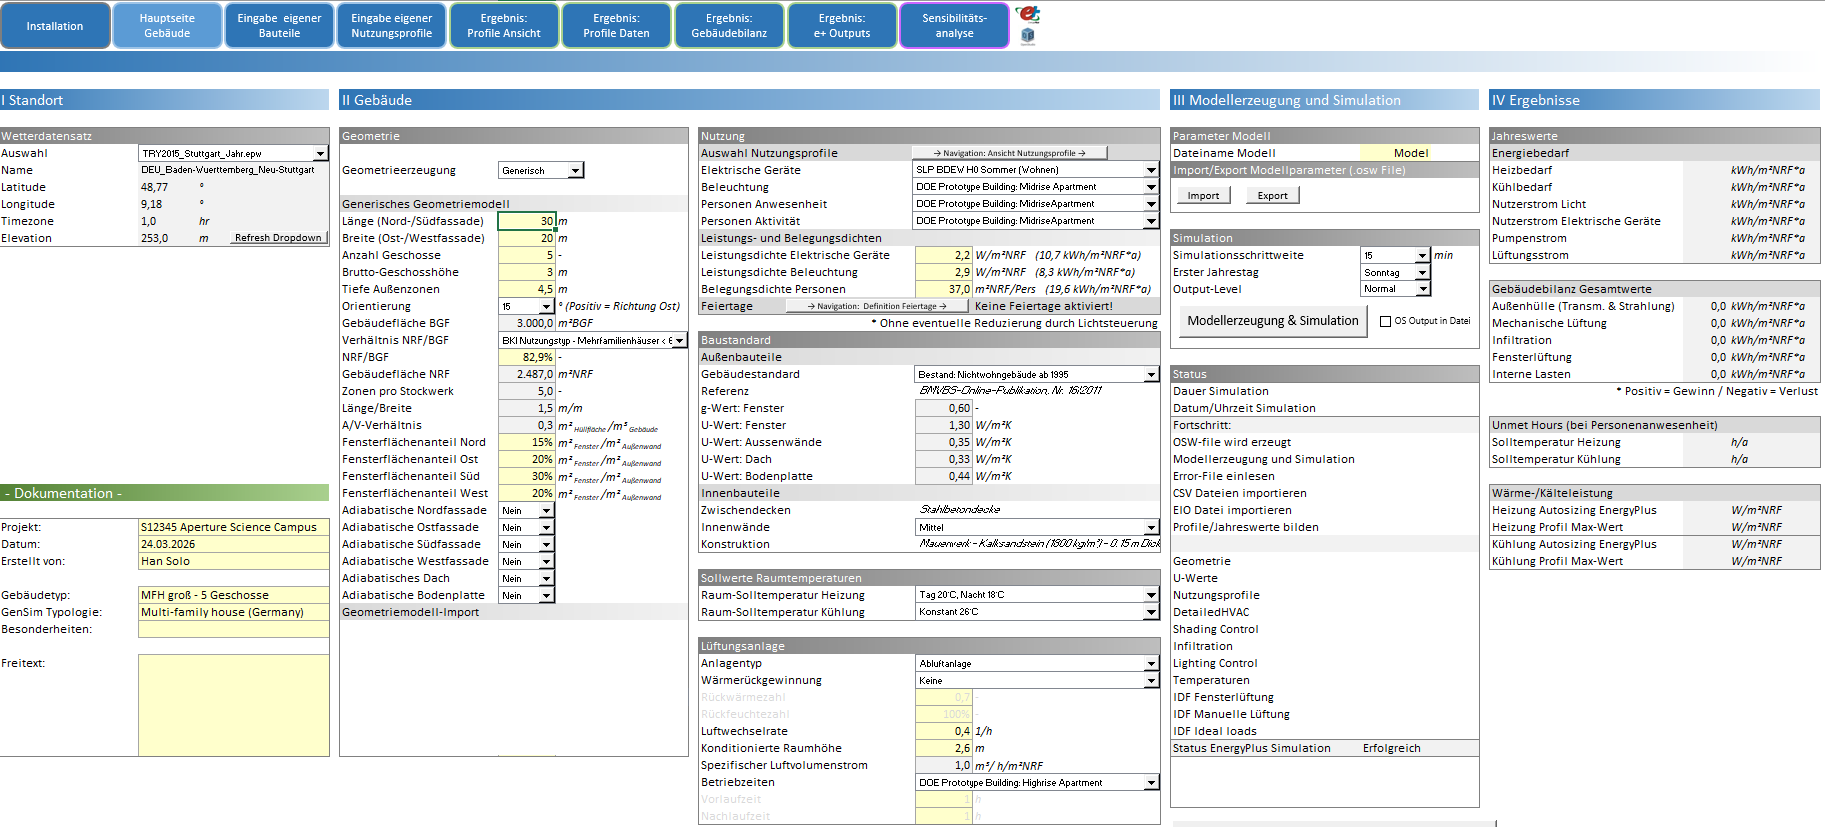1825x827 pixels.
Task: Switch to Hauptseite Gebäude tab
Action: click(x=167, y=26)
